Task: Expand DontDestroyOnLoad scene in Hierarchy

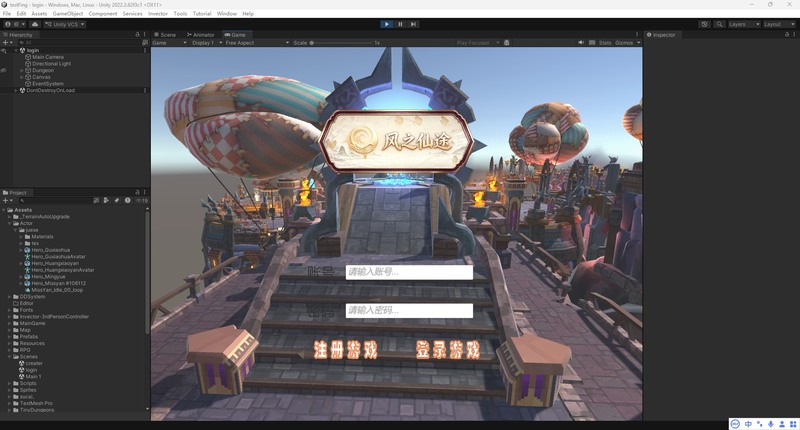Action: pos(16,90)
